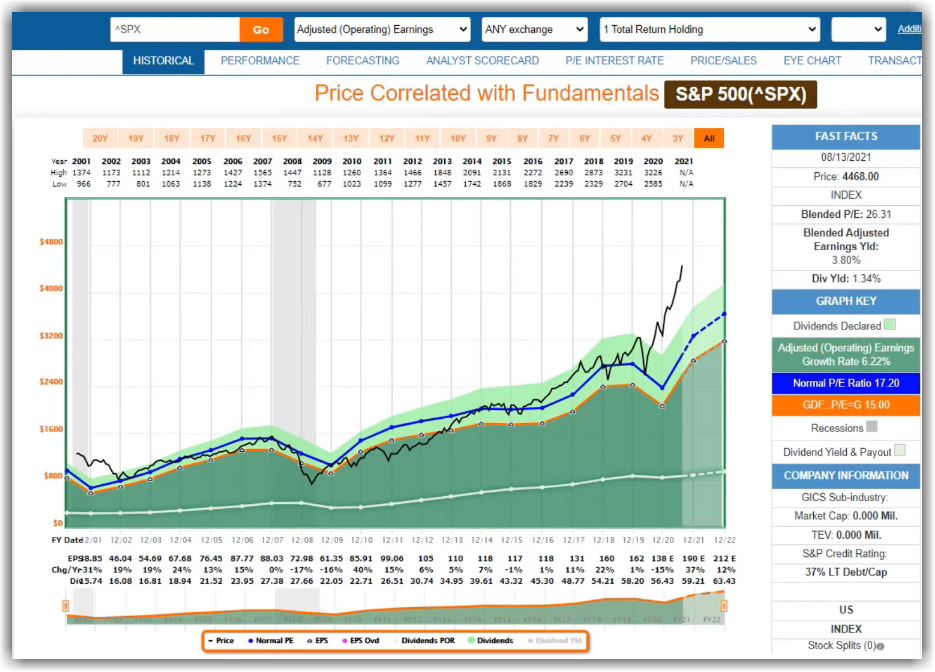The image size is (935, 672).
Task: Click the right handle of range slider
Action: coord(724,606)
